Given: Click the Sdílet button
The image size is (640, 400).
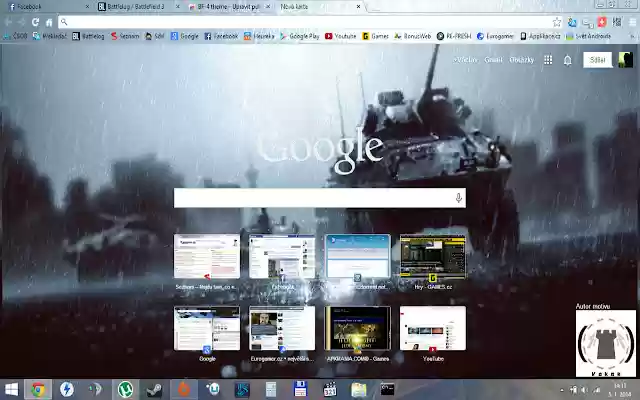Looking at the screenshot, I should (x=598, y=60).
